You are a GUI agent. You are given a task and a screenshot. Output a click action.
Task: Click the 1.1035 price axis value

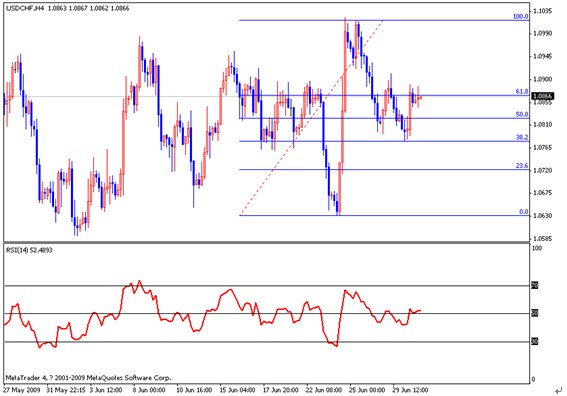pyautogui.click(x=543, y=12)
